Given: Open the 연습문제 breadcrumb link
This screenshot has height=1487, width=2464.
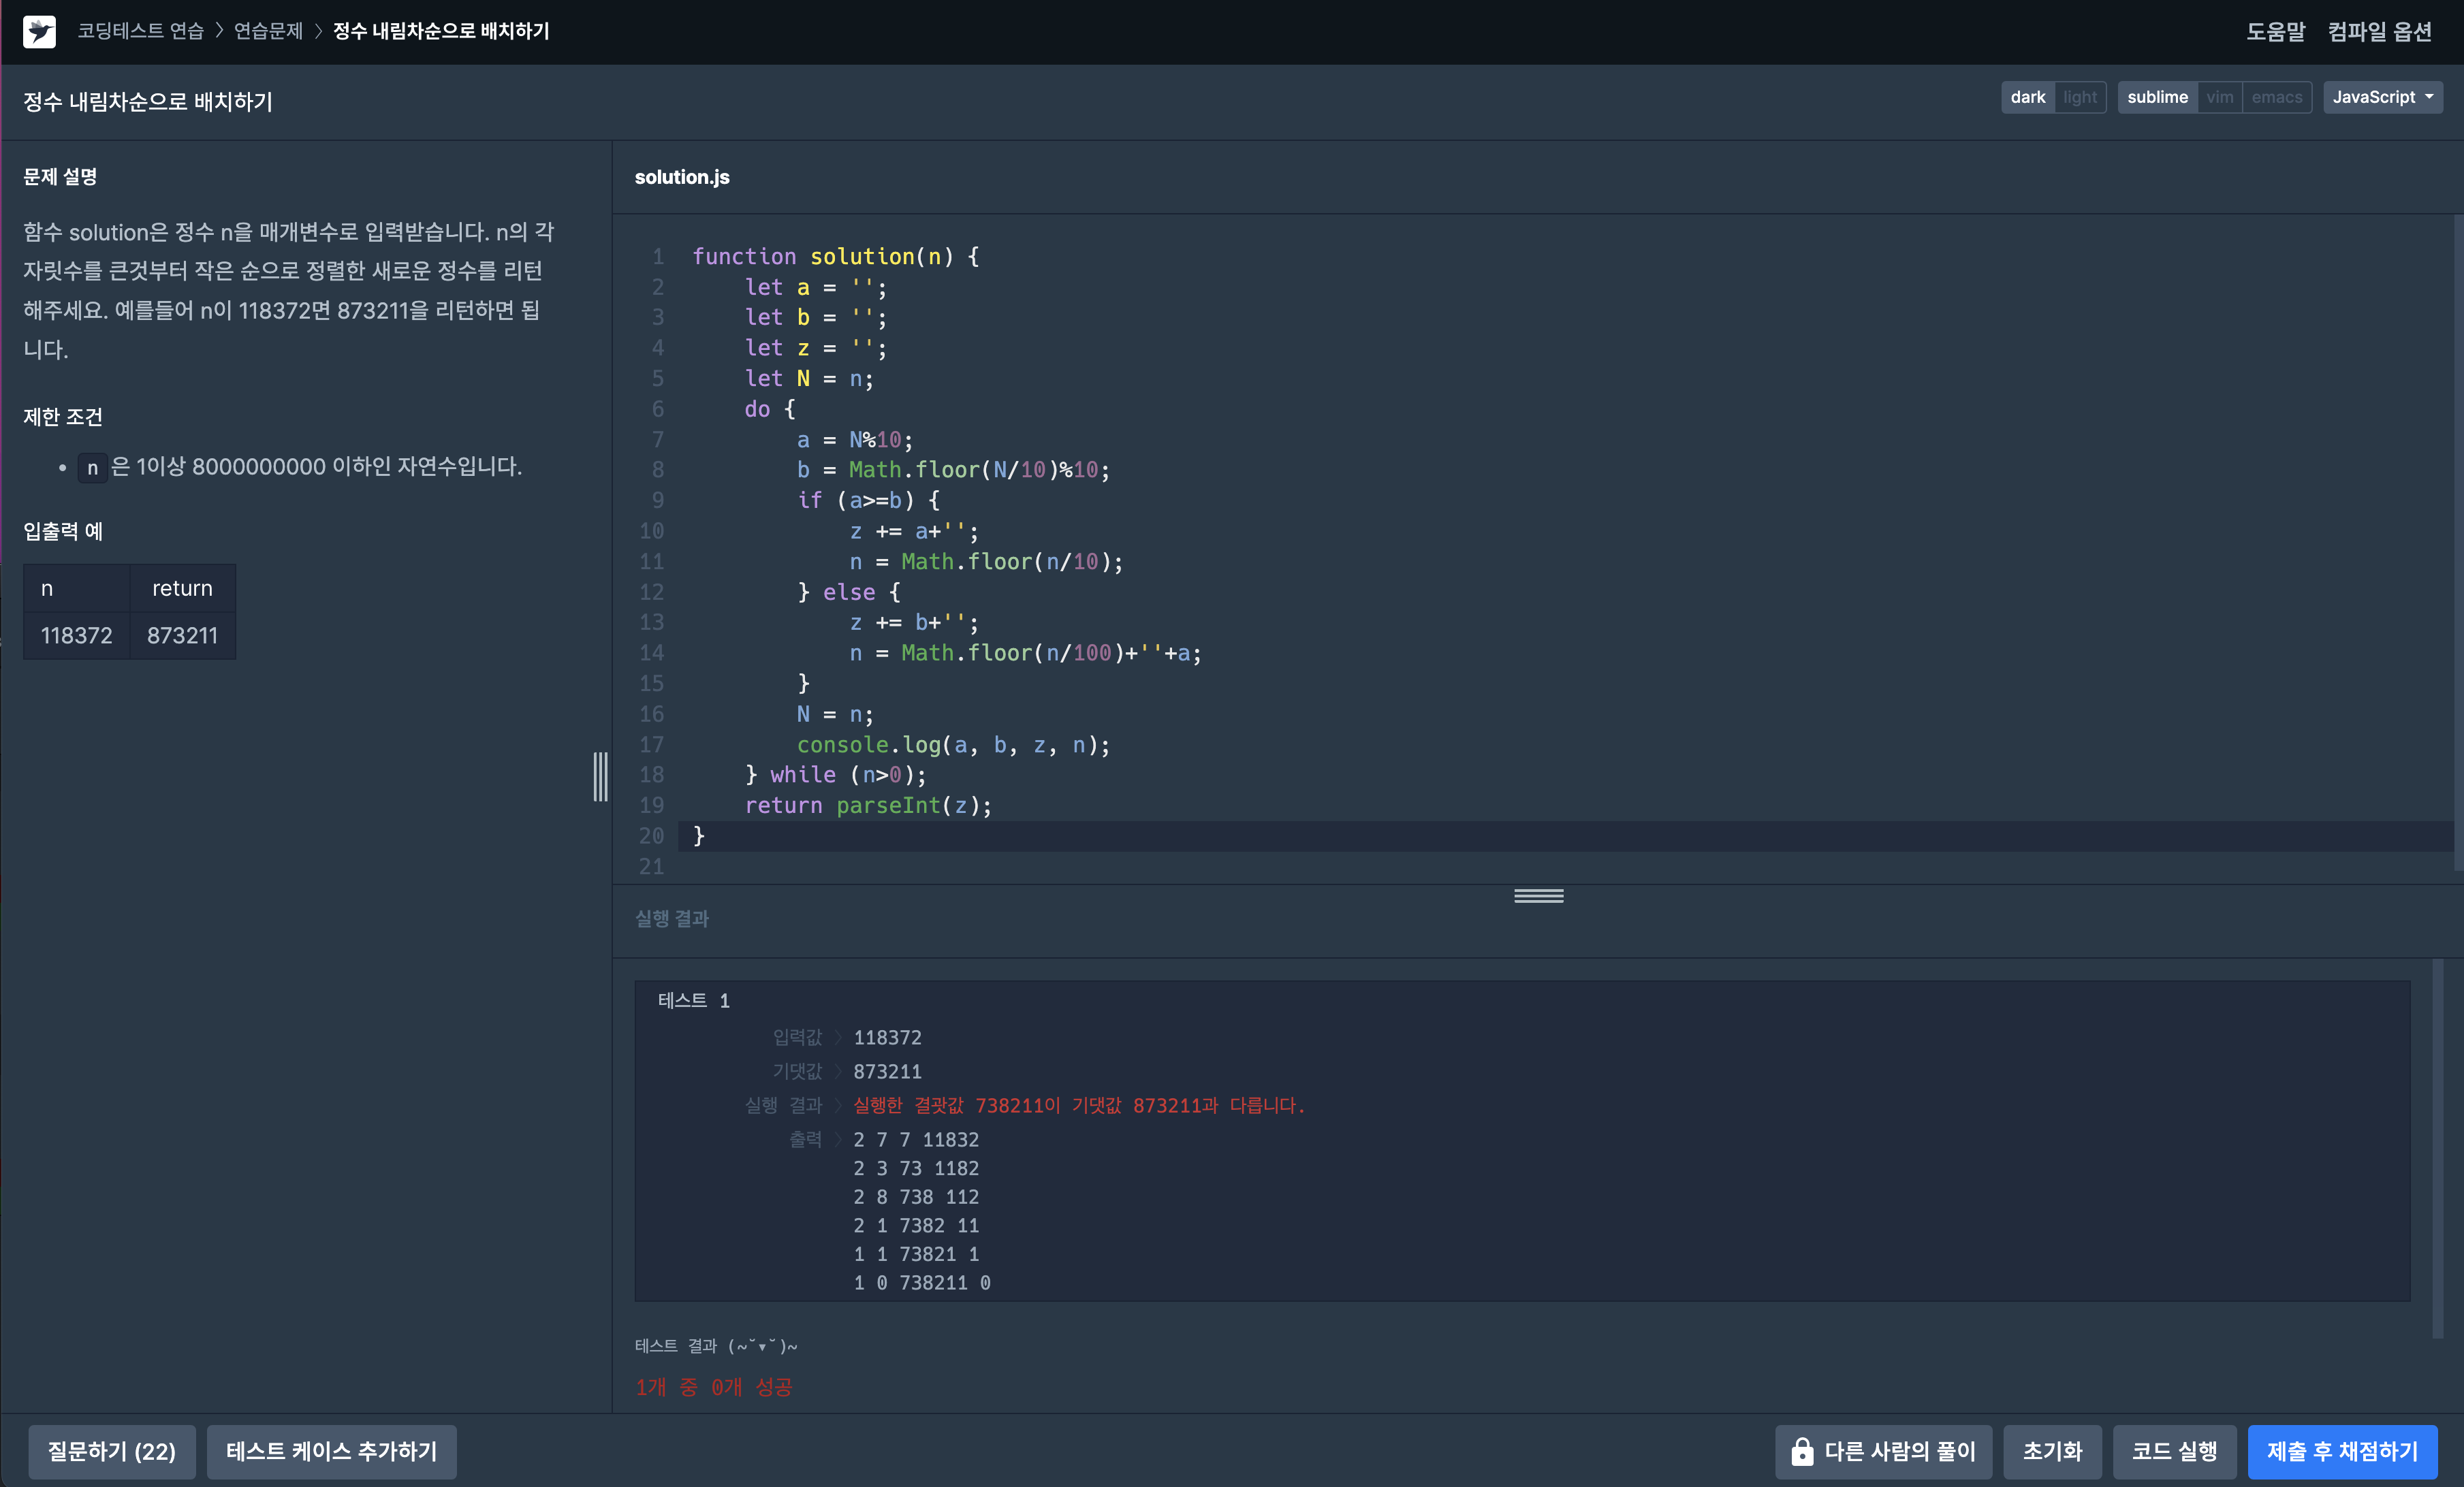Looking at the screenshot, I should (x=268, y=31).
